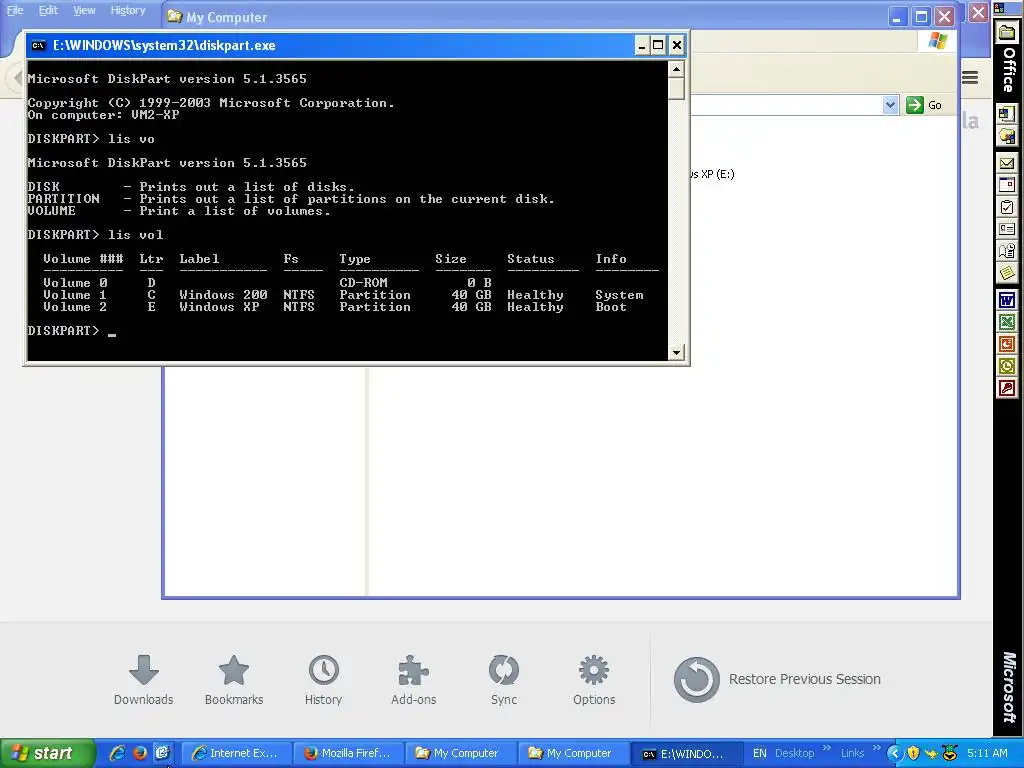Image resolution: width=1024 pixels, height=768 pixels.
Task: Launch Firefox from Quick Launch
Action: tap(140, 753)
